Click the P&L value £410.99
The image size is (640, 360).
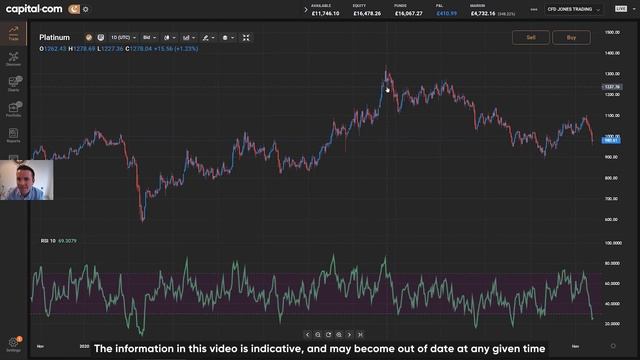pyautogui.click(x=447, y=13)
